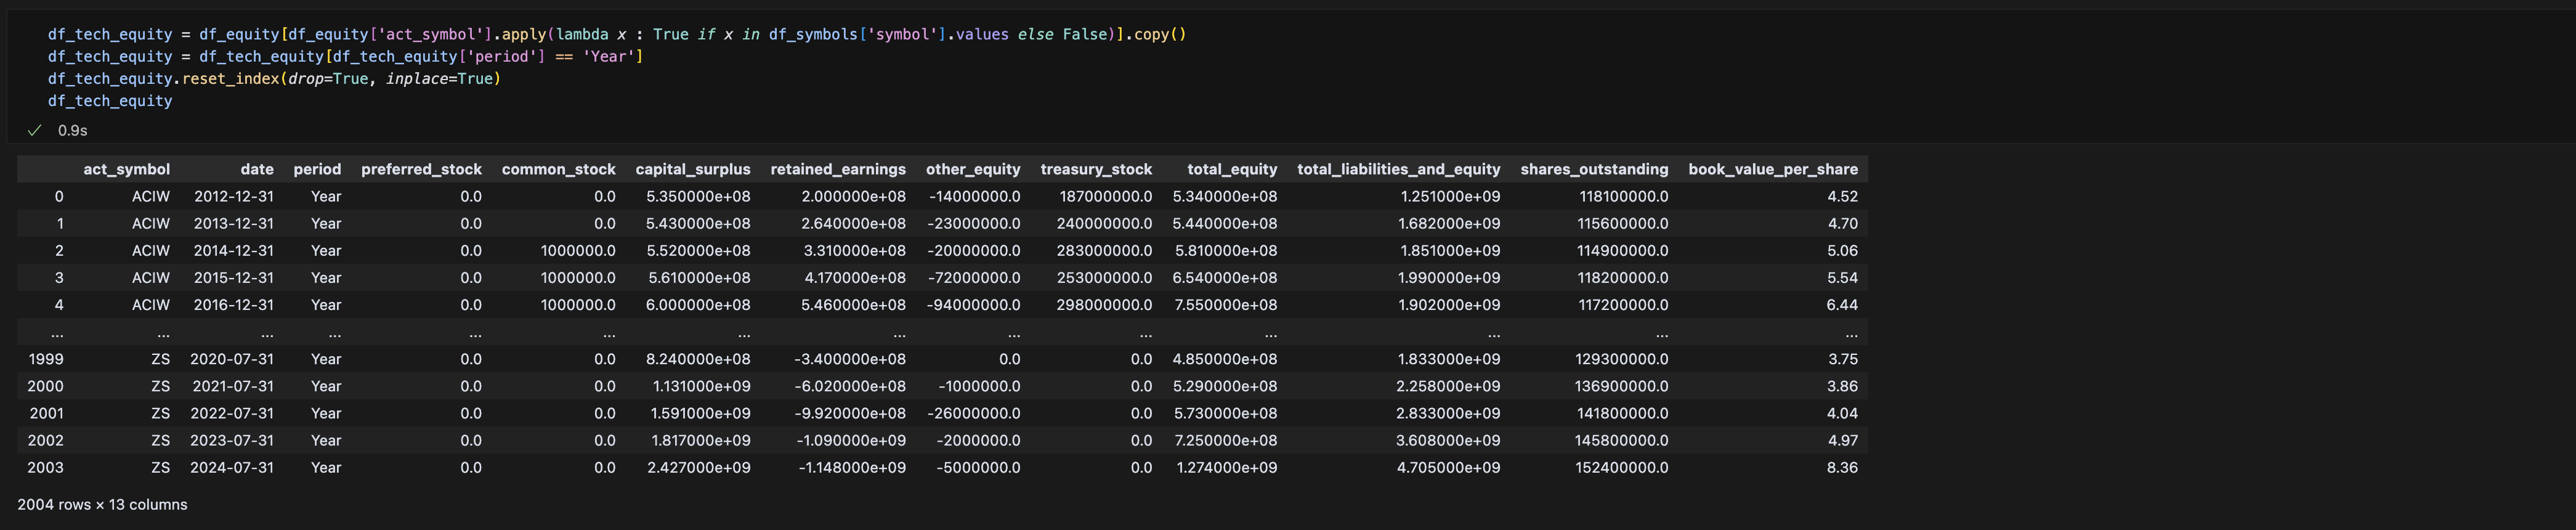Select the date cell 2020-07-31
Image resolution: width=2576 pixels, height=530 pixels.
click(x=232, y=358)
